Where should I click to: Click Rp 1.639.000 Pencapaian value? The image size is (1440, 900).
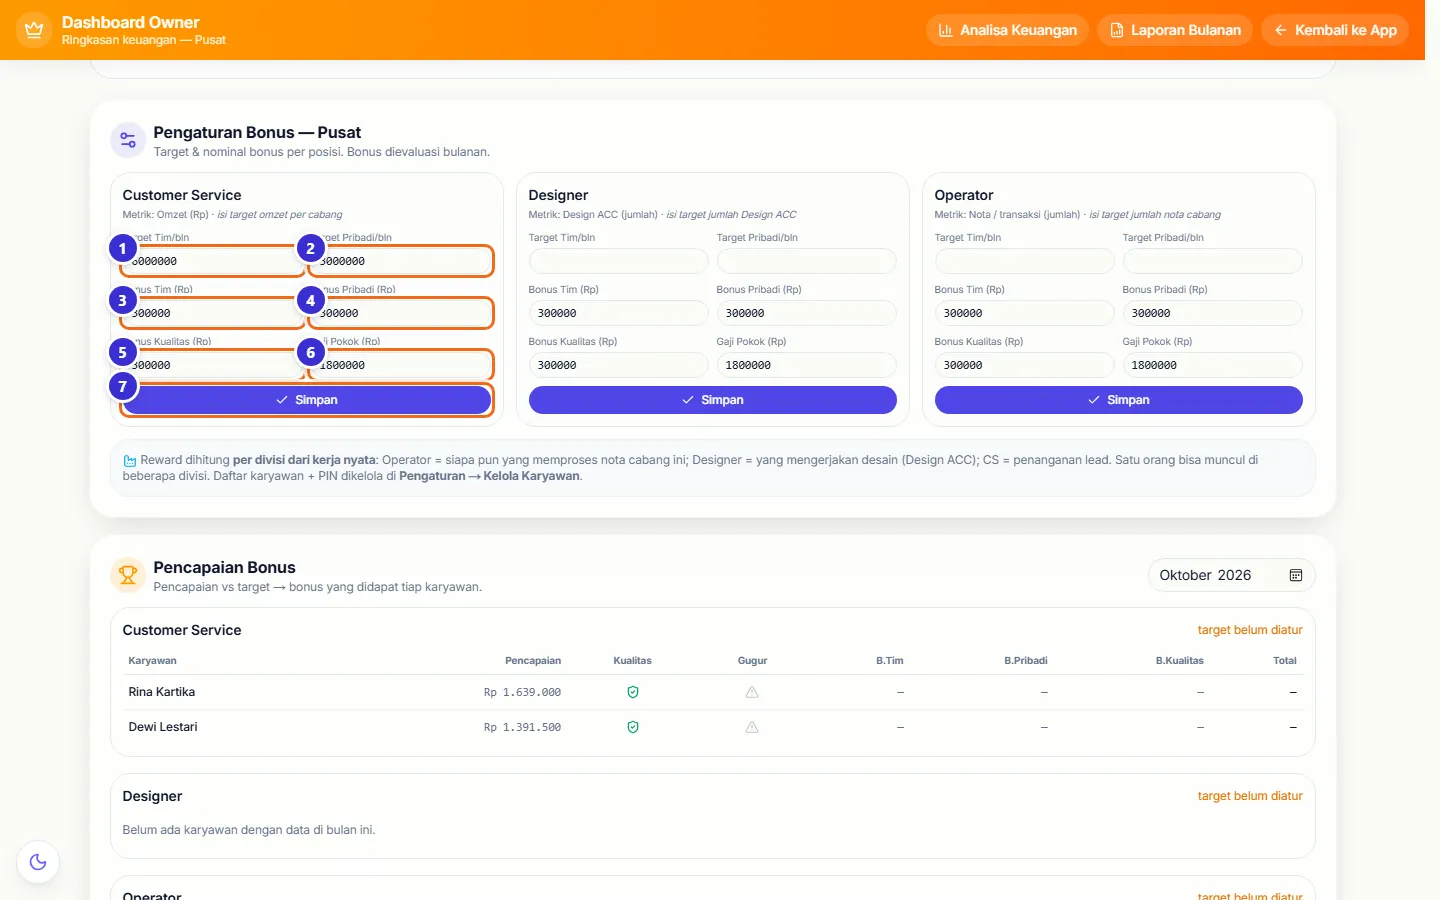tap(522, 692)
